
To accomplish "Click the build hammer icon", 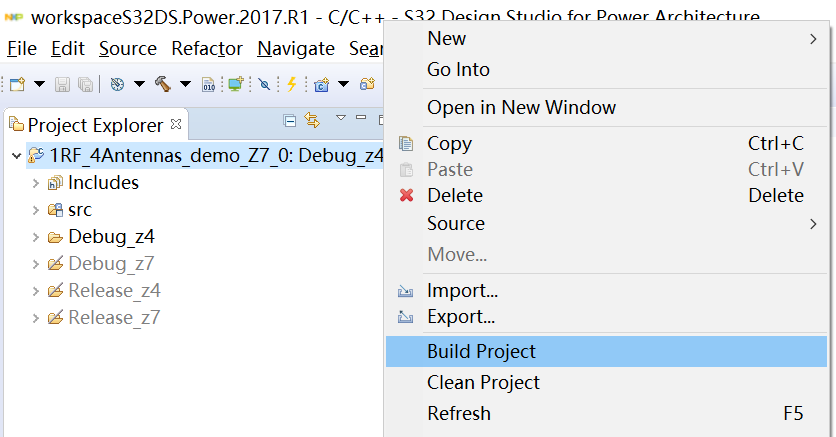I will coord(164,84).
